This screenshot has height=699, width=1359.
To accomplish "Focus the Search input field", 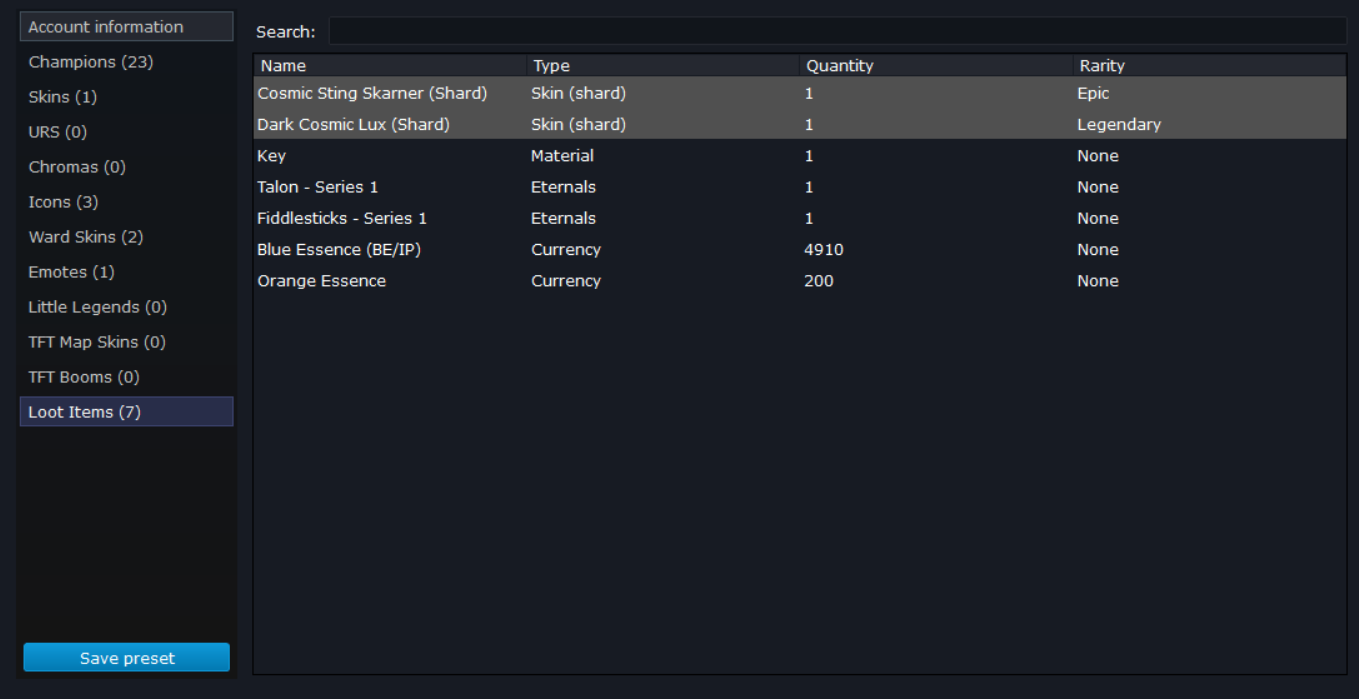I will point(837,31).
